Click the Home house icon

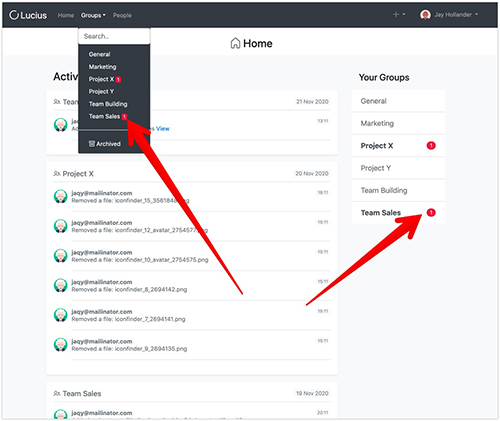point(235,43)
